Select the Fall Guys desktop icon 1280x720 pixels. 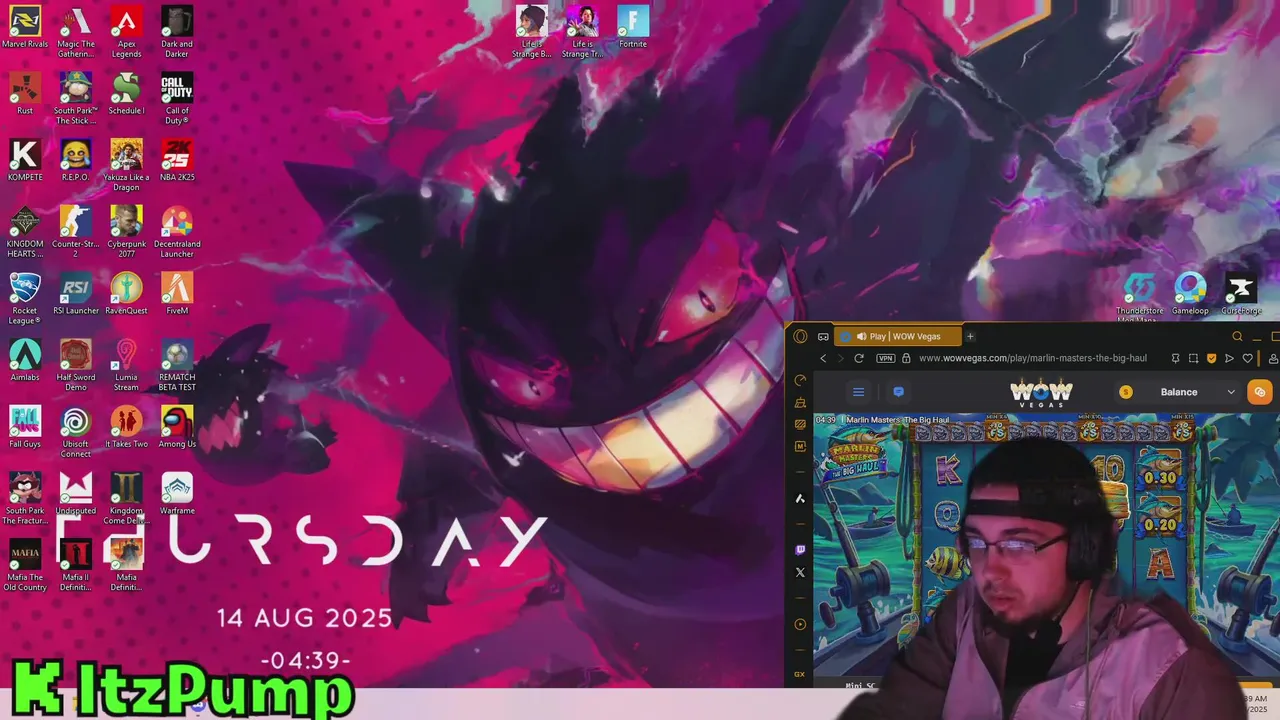pyautogui.click(x=25, y=427)
